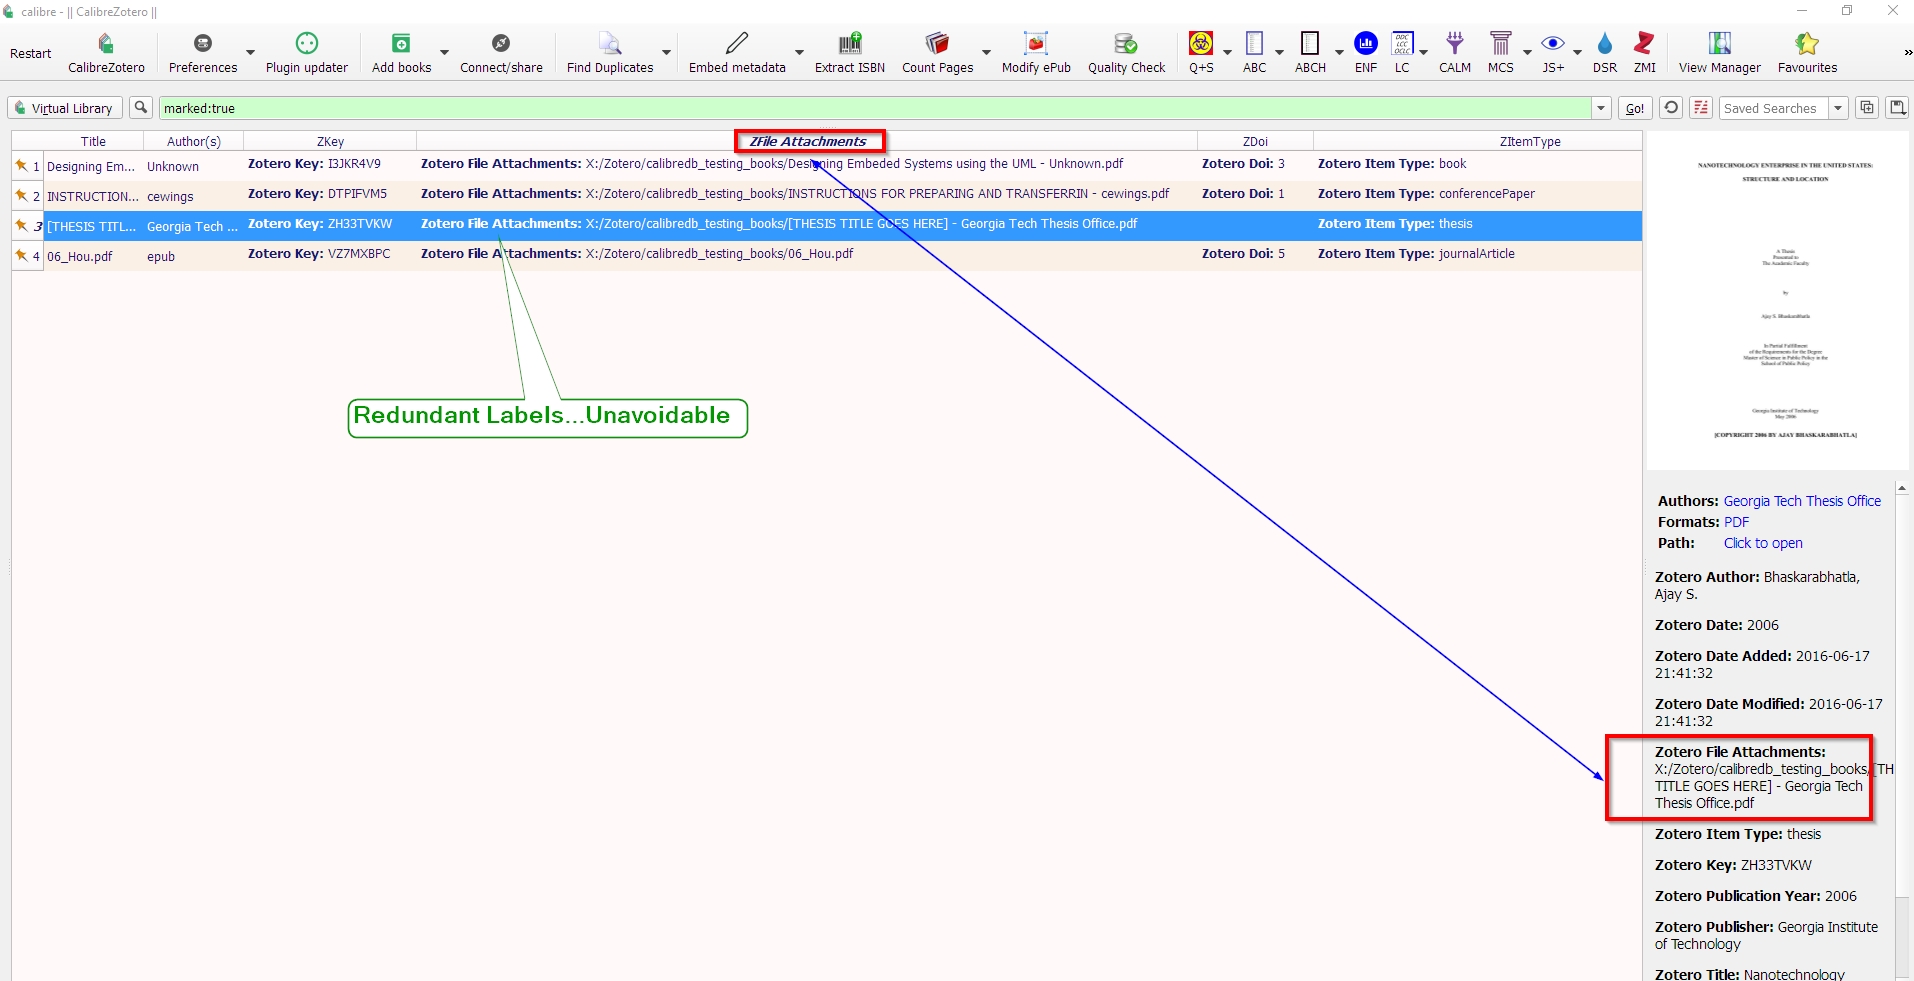
Task: Click the book cover thumbnail
Action: [x=1777, y=301]
